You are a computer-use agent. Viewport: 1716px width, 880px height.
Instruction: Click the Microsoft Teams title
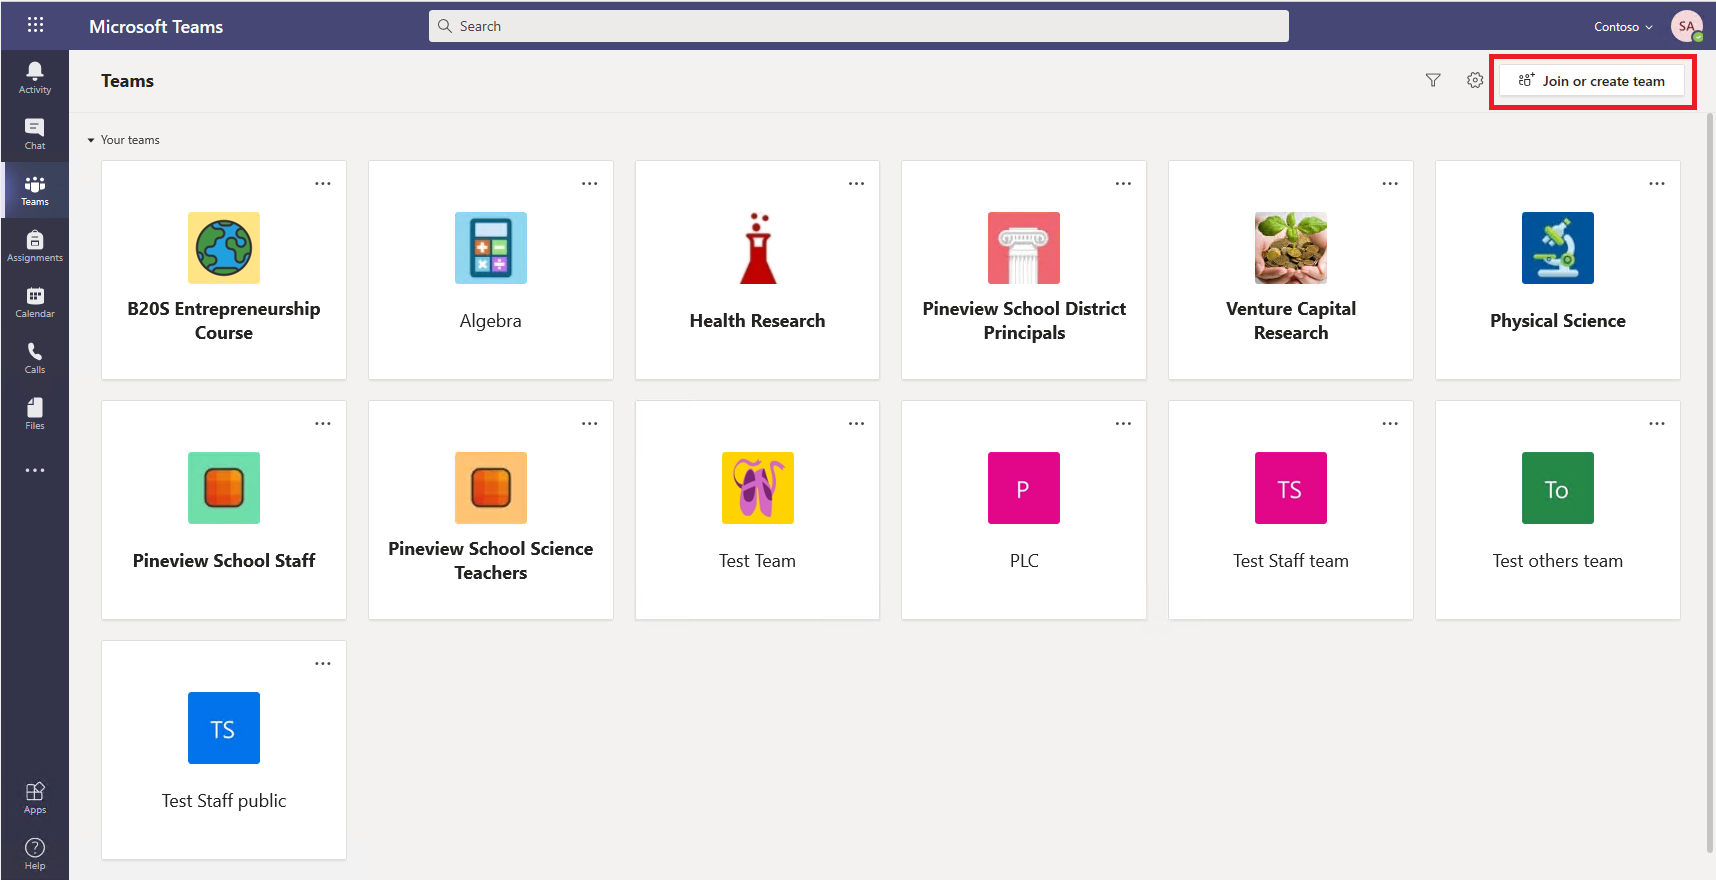tap(156, 27)
